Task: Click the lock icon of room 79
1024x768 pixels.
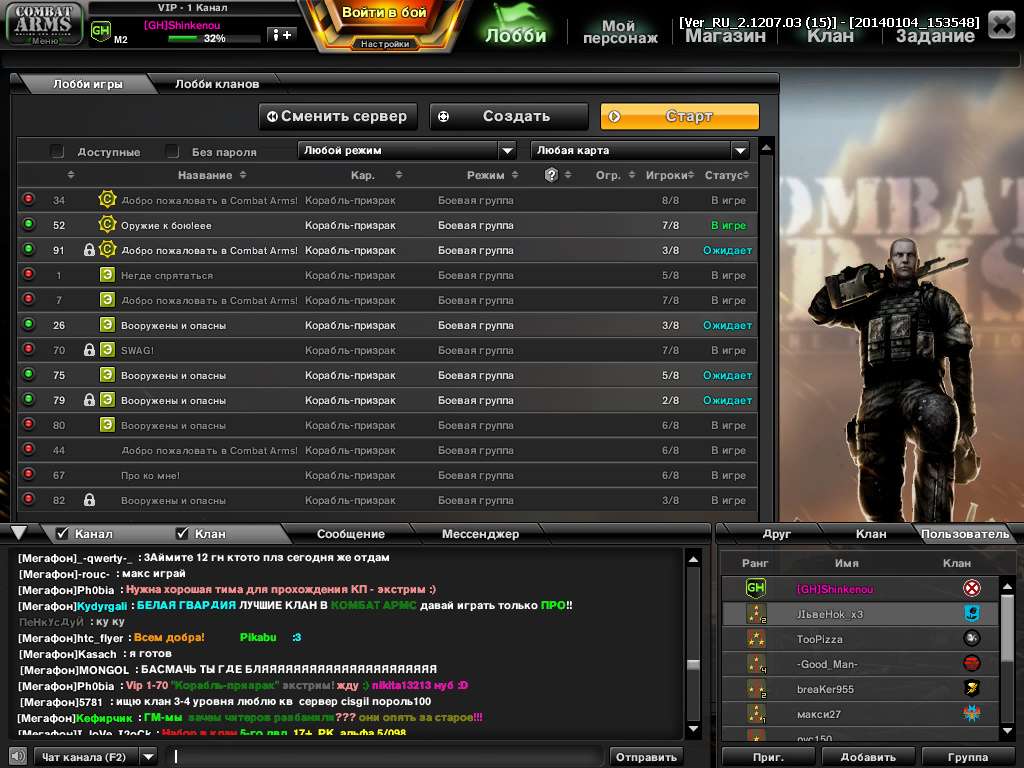Action: (89, 400)
